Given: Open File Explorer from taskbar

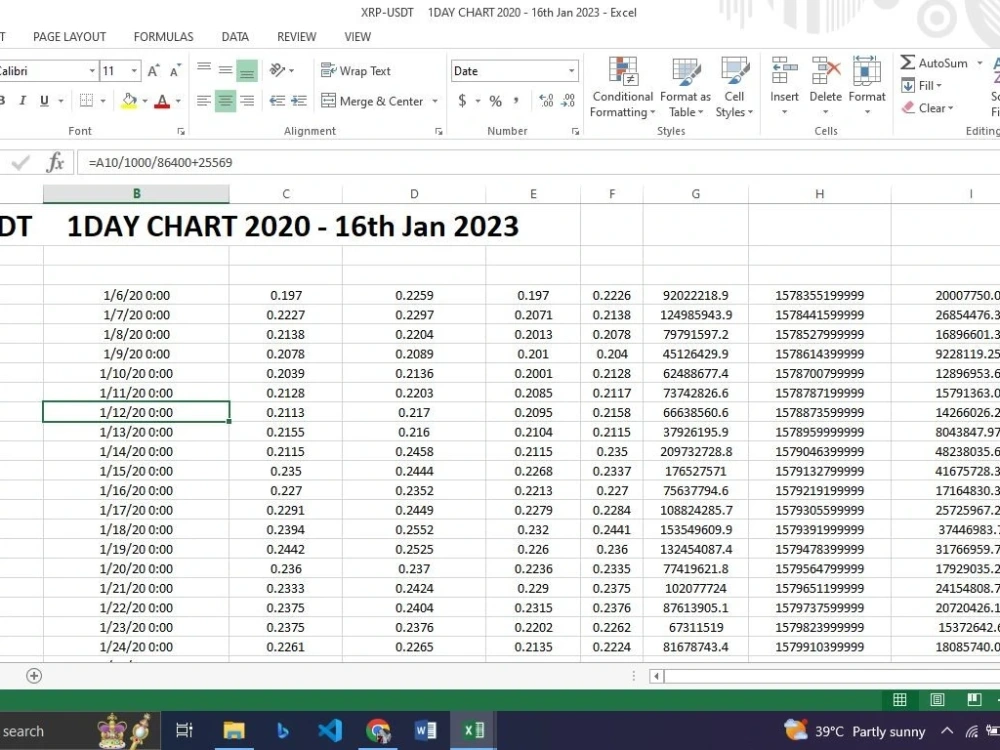Looking at the screenshot, I should pyautogui.click(x=233, y=730).
